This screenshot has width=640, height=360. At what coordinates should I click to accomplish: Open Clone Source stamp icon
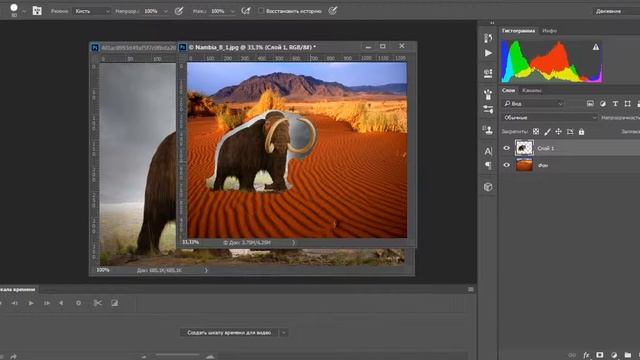point(488,130)
